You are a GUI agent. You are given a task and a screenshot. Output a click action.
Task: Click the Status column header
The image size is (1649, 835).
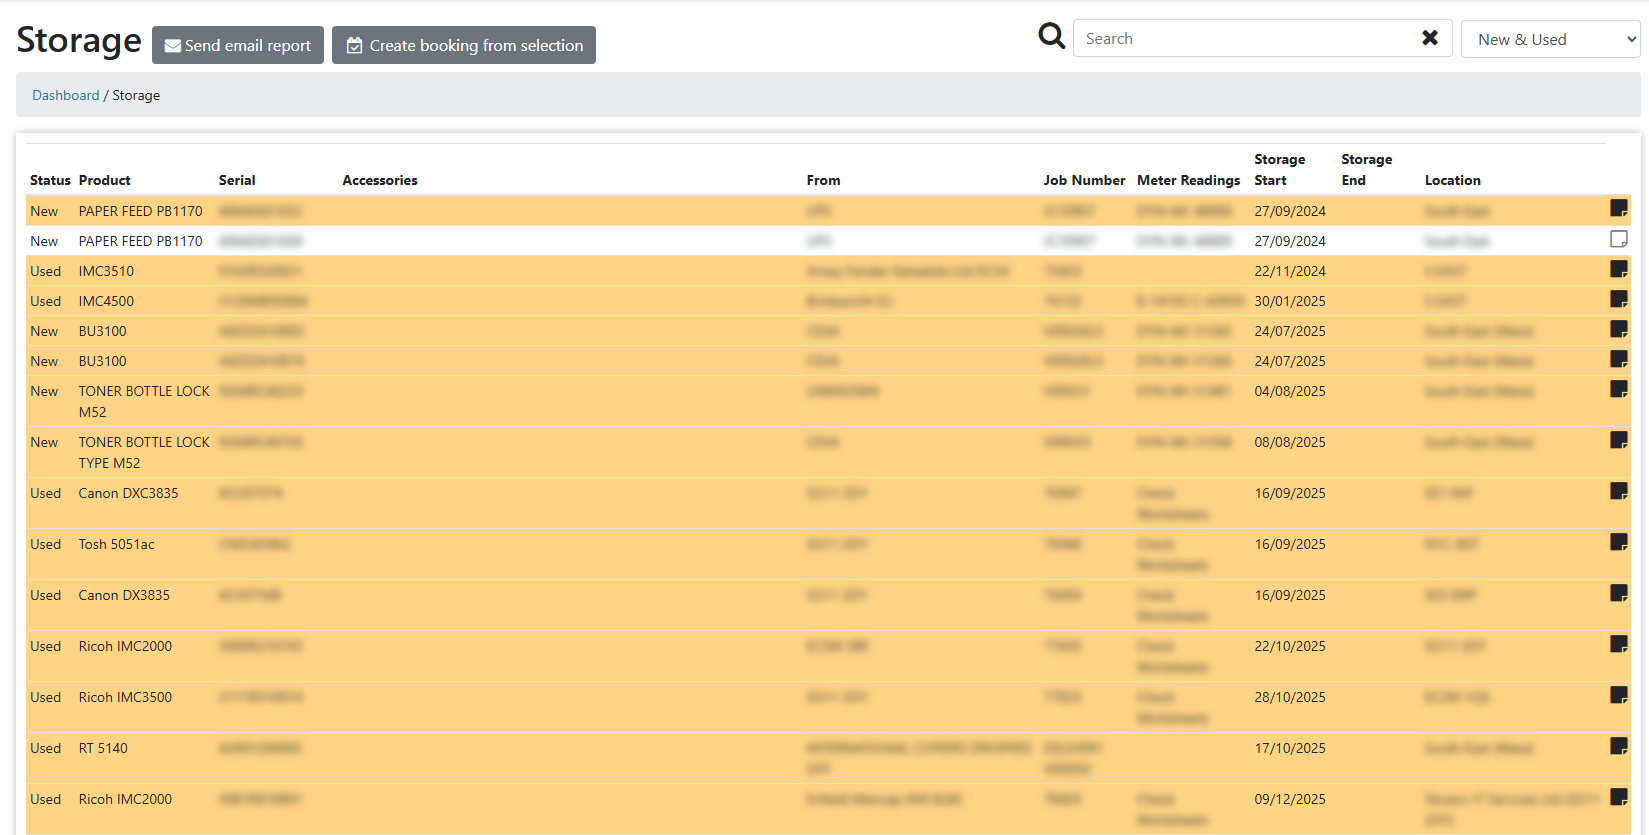50,180
